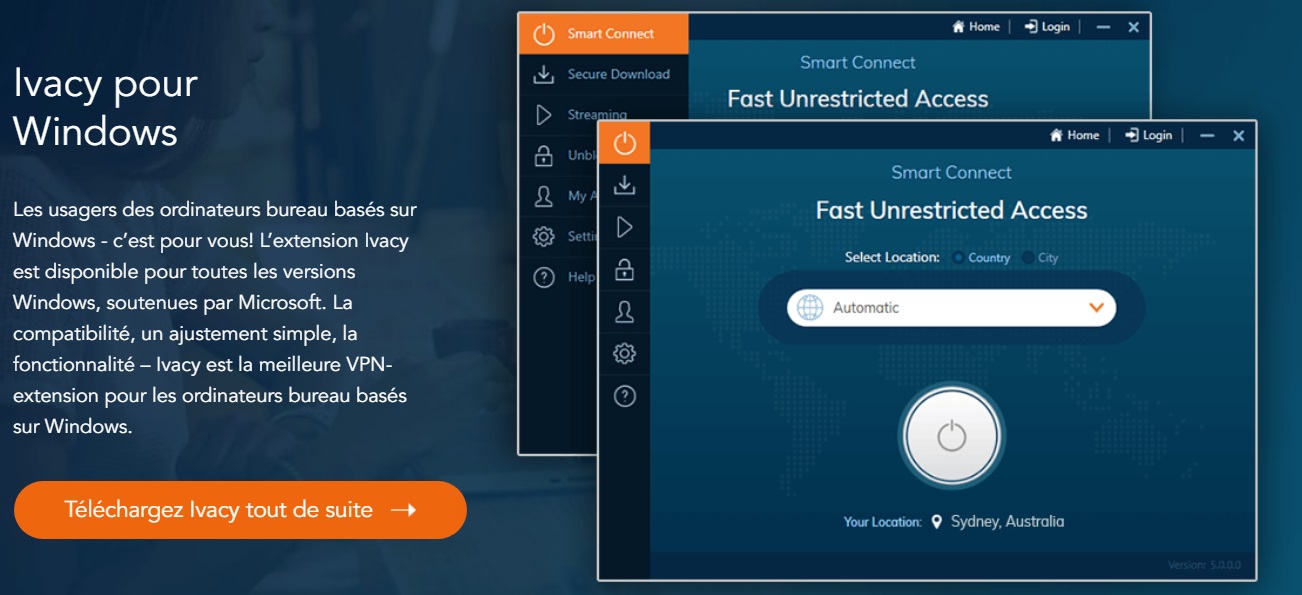Open Secure Download icon in front window sidebar
This screenshot has width=1302, height=595.
[x=625, y=185]
